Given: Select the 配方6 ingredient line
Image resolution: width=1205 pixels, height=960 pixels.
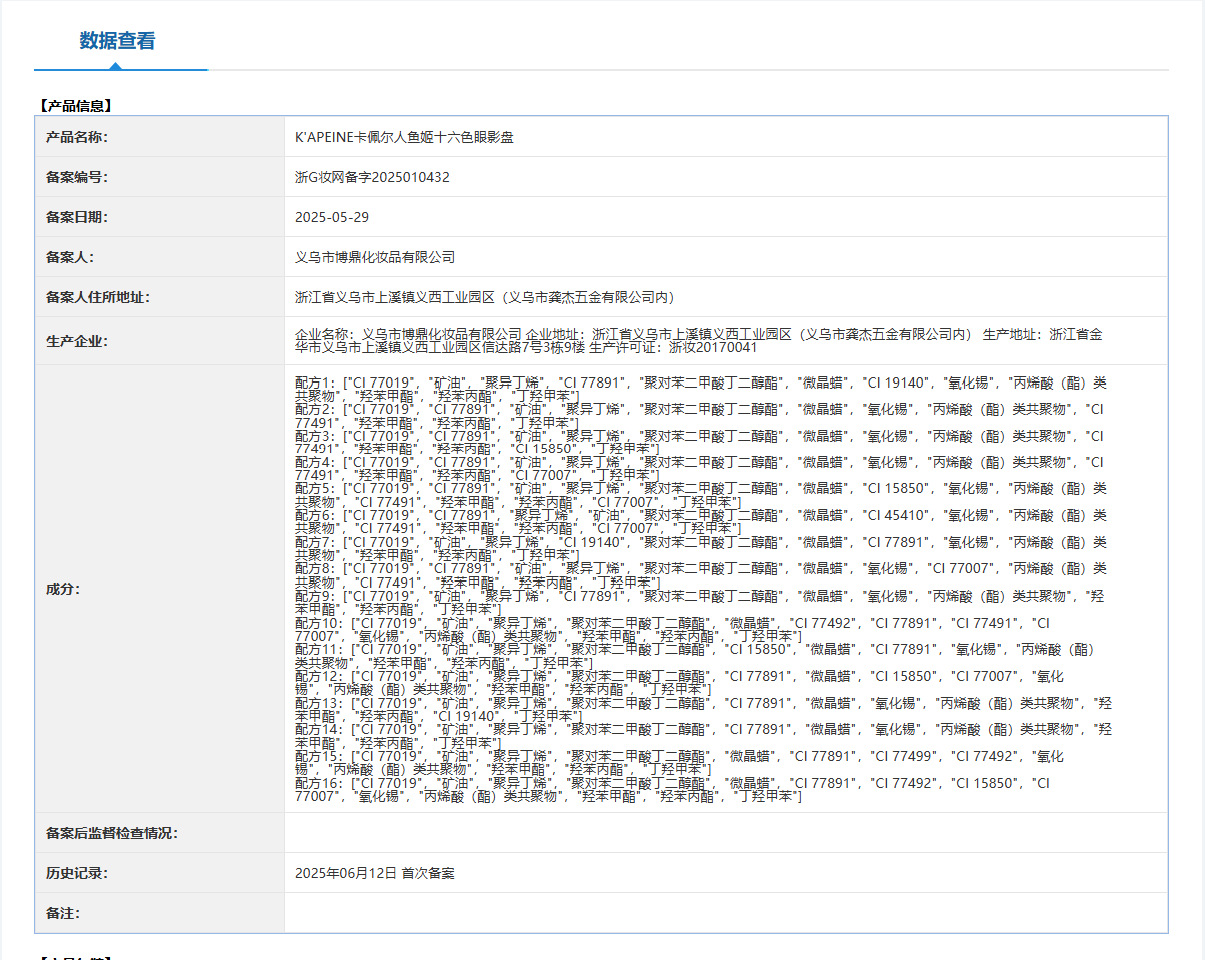Looking at the screenshot, I should (701, 522).
